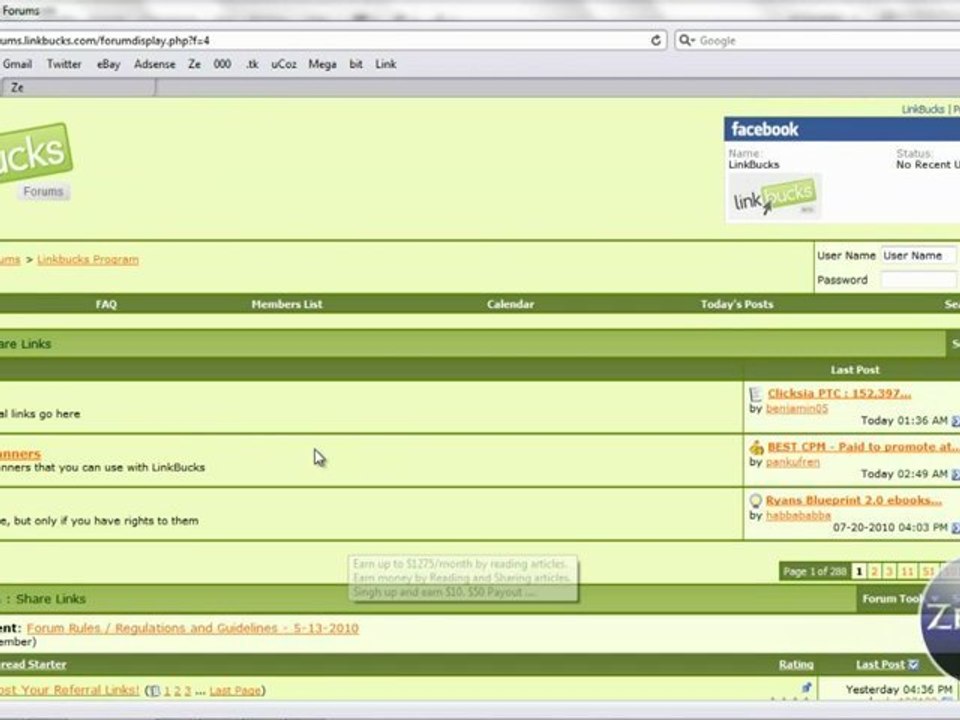This screenshot has width=960, height=720.
Task: Open the Calendar navigation item
Action: coord(511,304)
